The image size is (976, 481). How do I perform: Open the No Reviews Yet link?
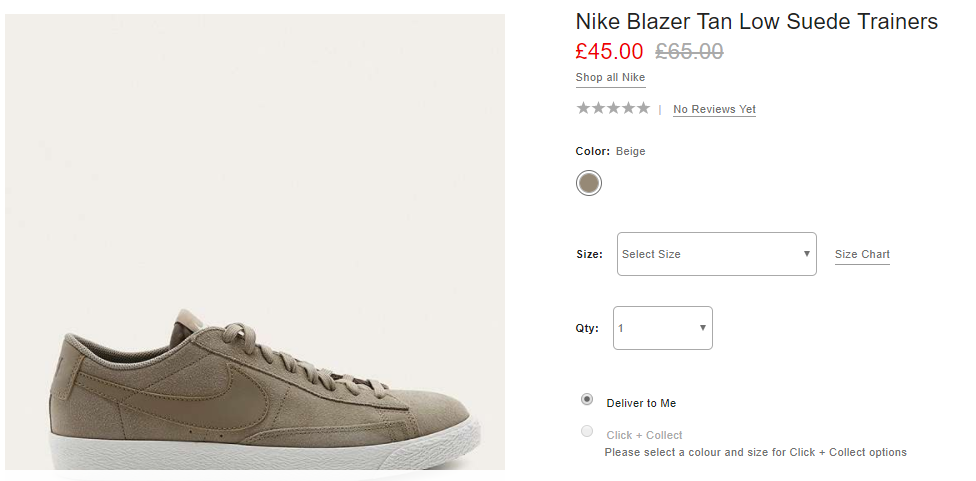(714, 110)
